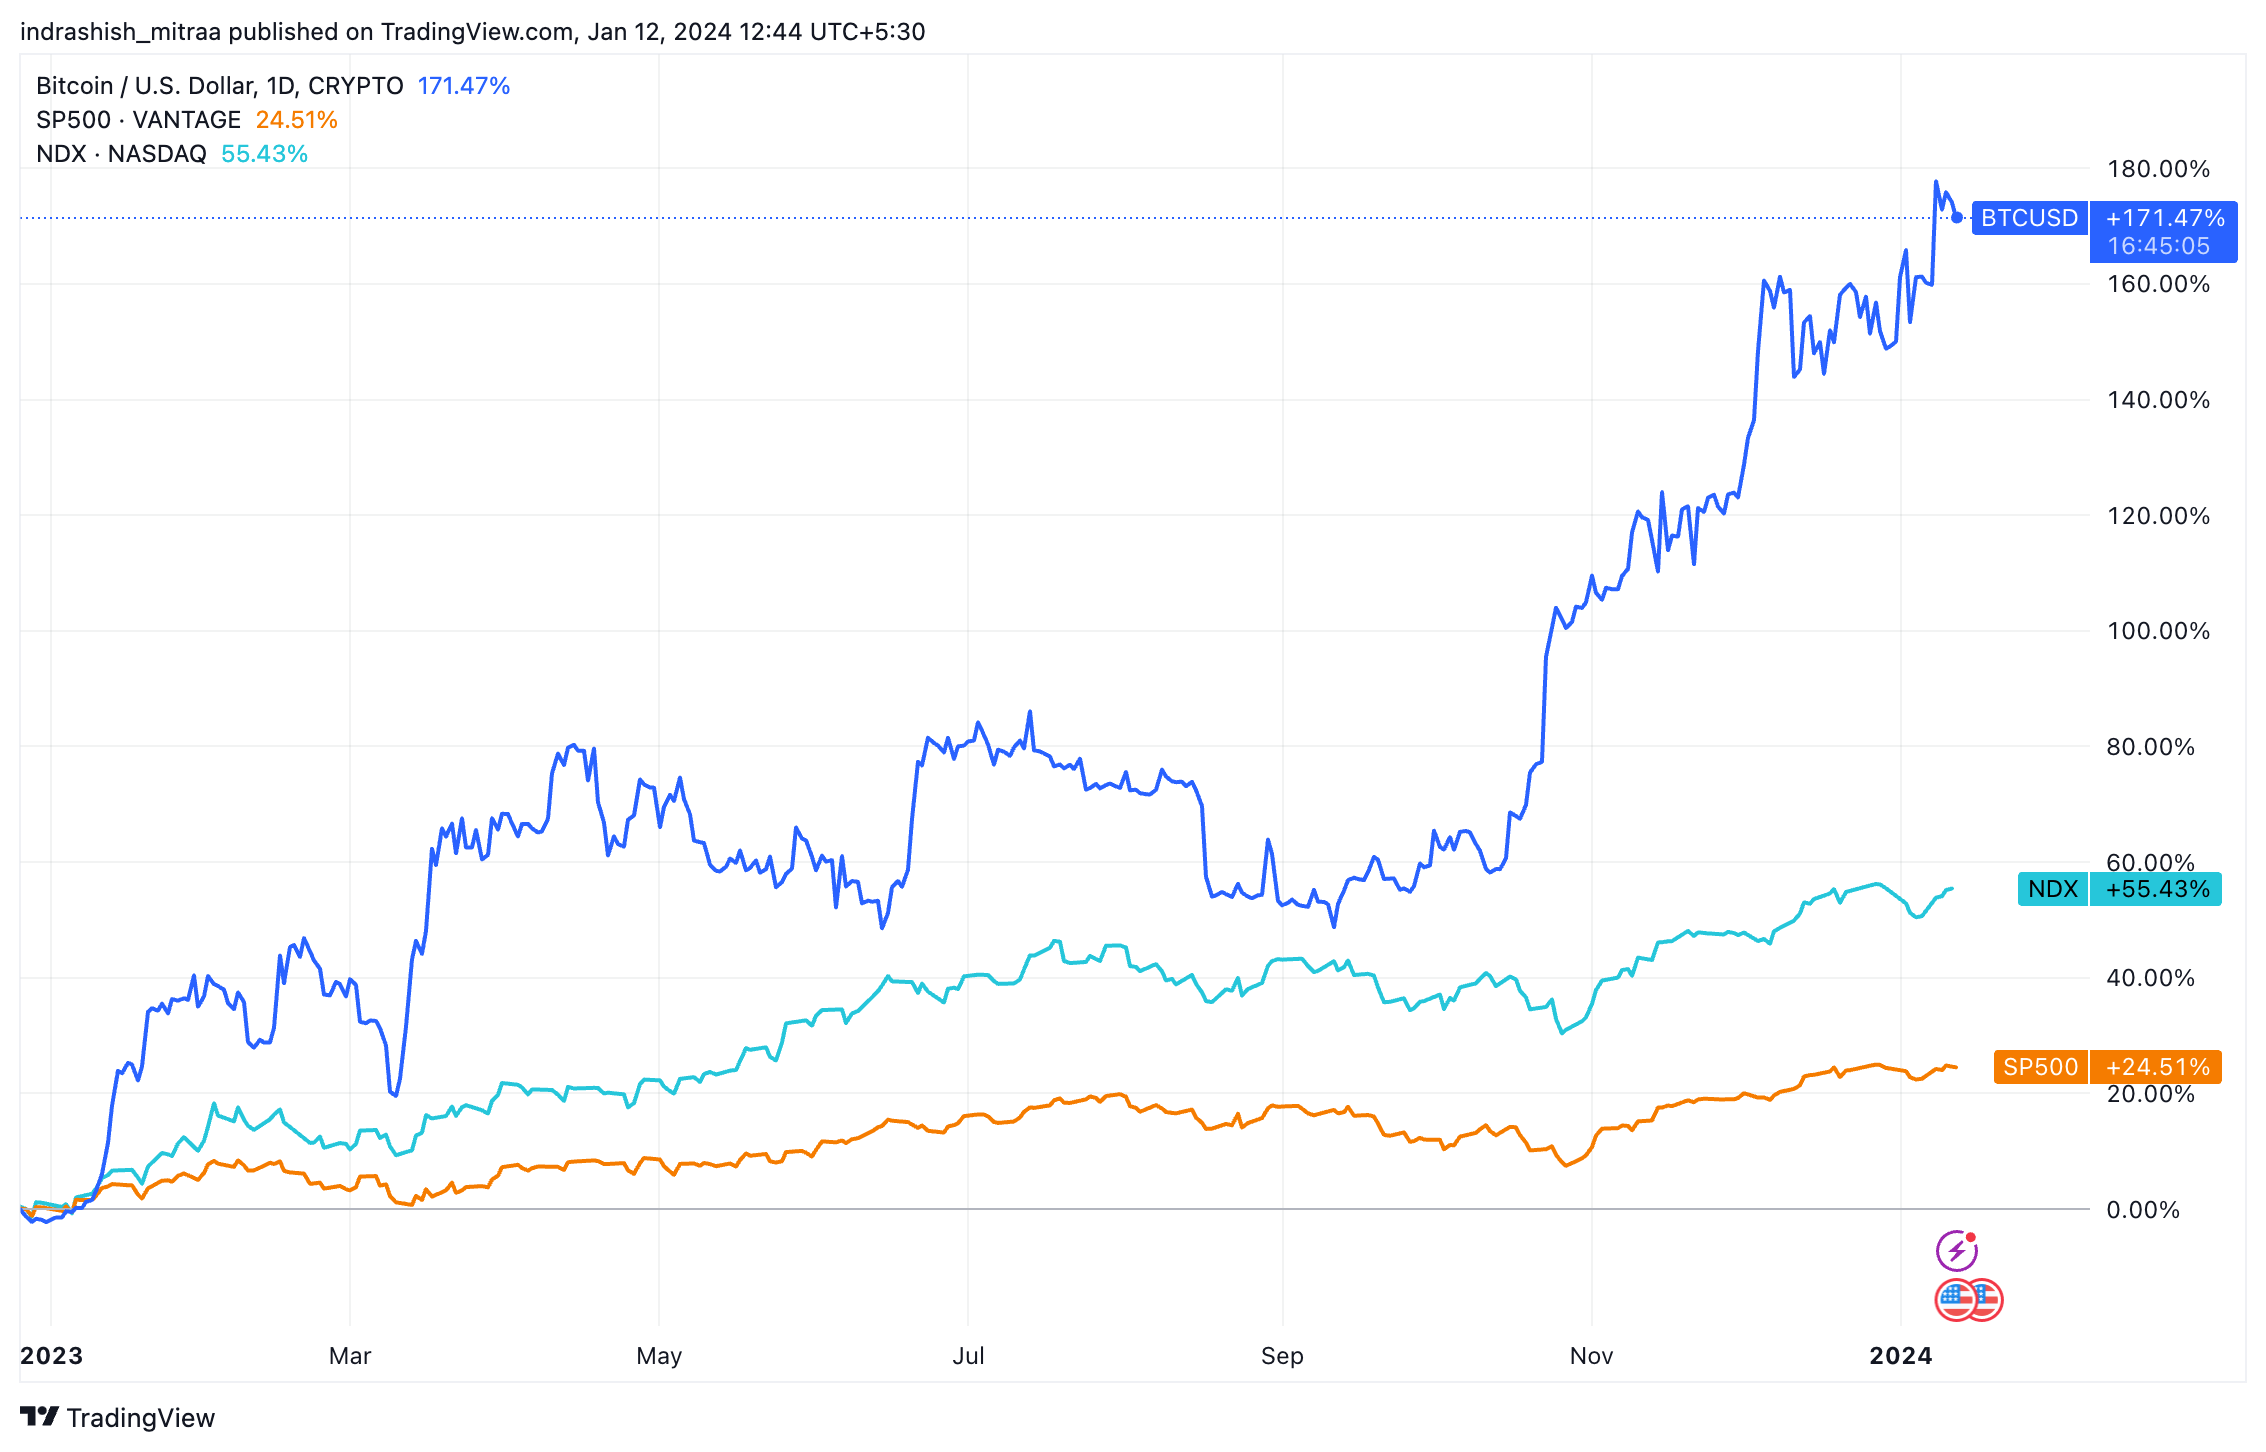This screenshot has width=2266, height=1452.
Task: Click the BTCUSD price label tag
Action: (x=2029, y=218)
